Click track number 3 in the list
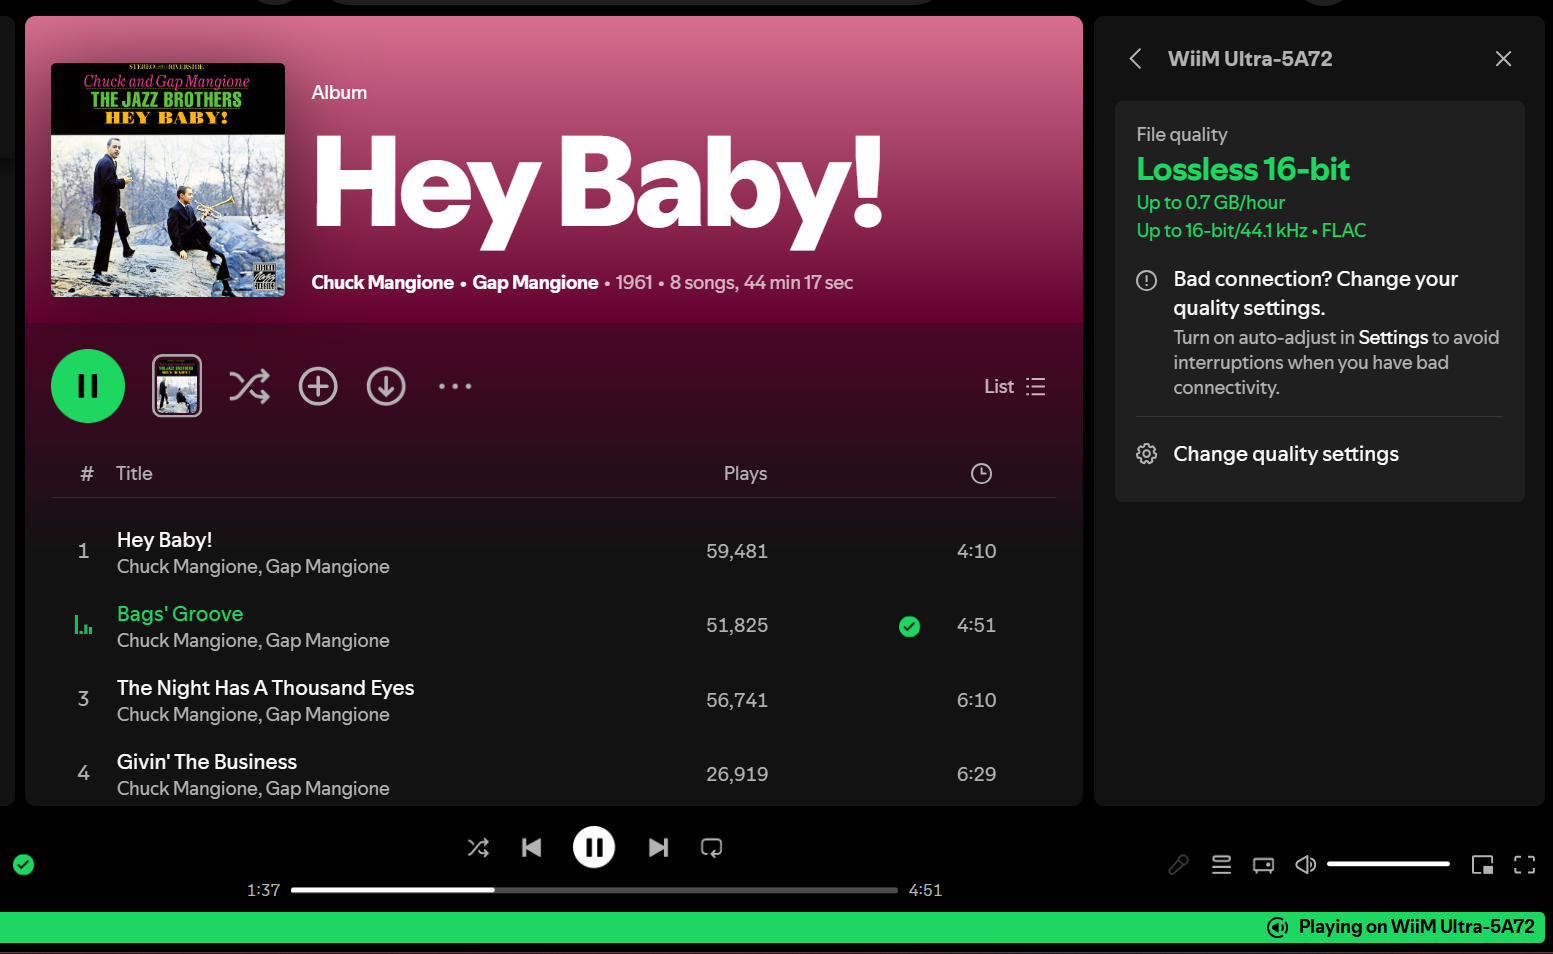Viewport: 1553px width, 954px height. (83, 699)
